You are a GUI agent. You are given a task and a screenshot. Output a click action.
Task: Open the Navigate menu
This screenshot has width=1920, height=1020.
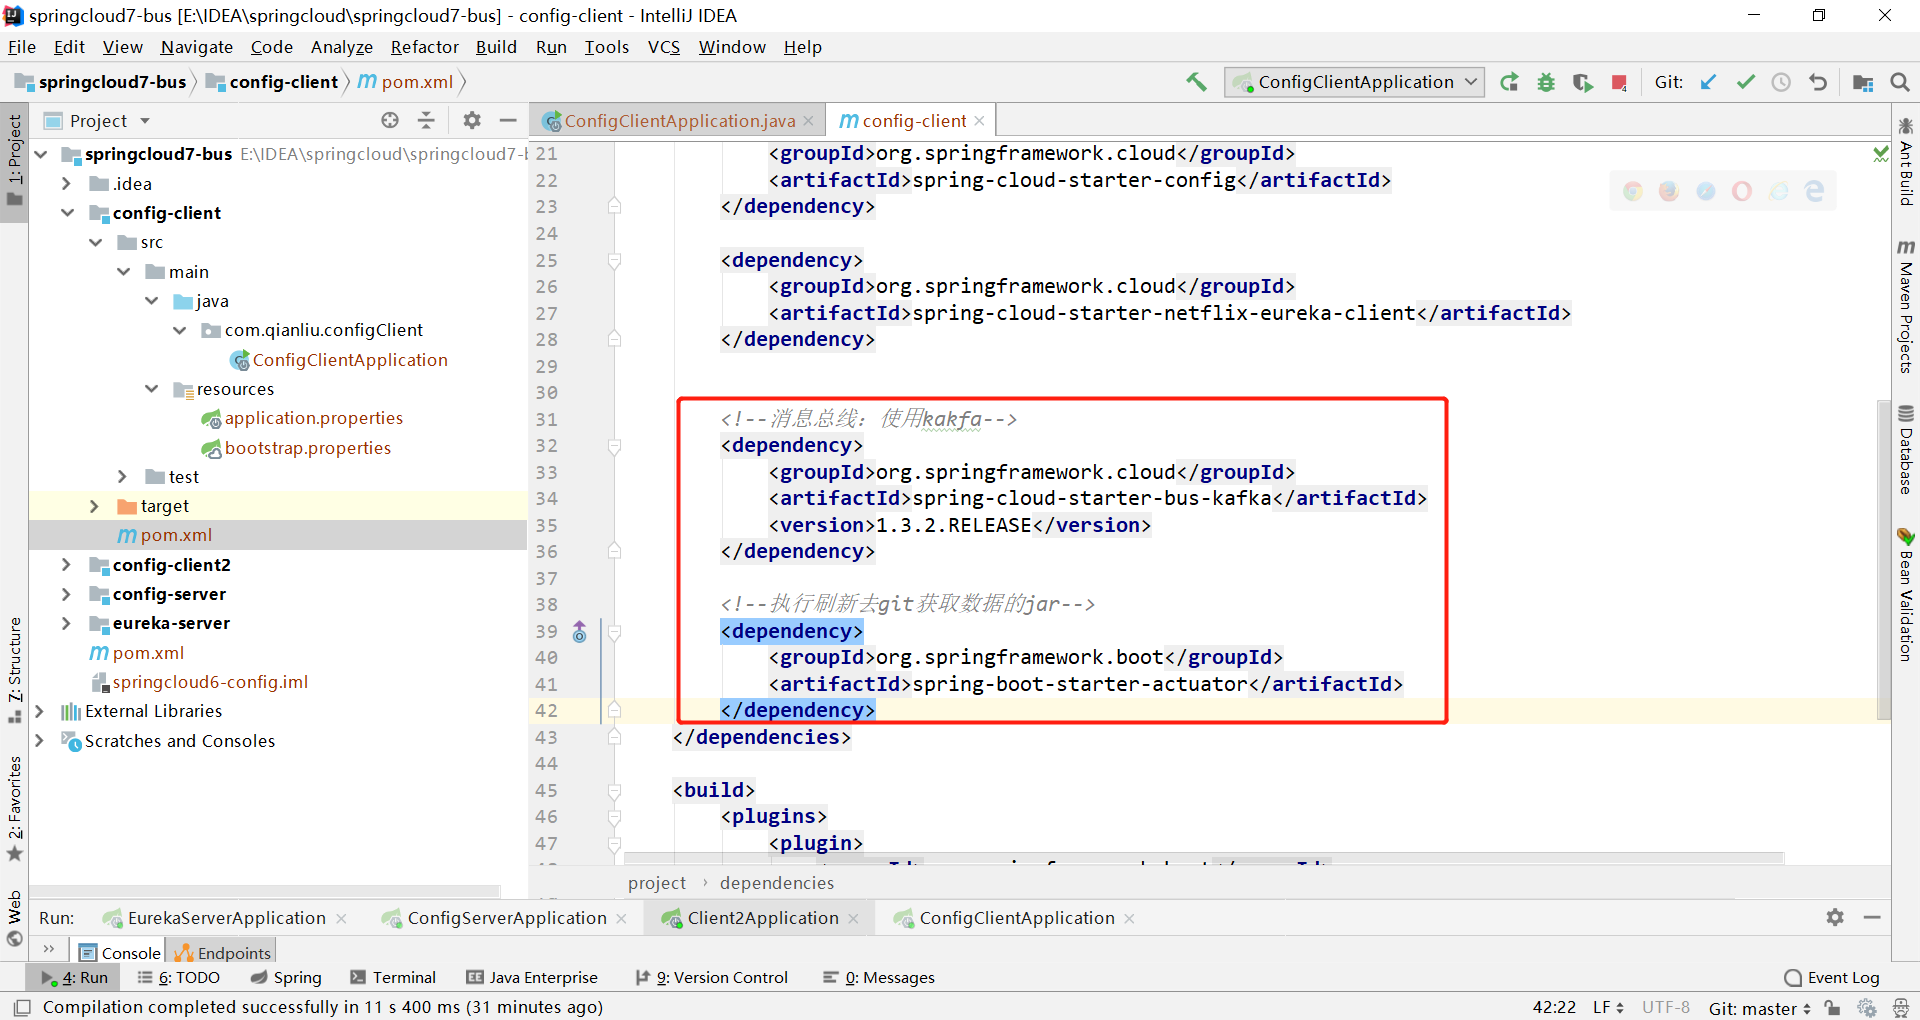(x=196, y=47)
